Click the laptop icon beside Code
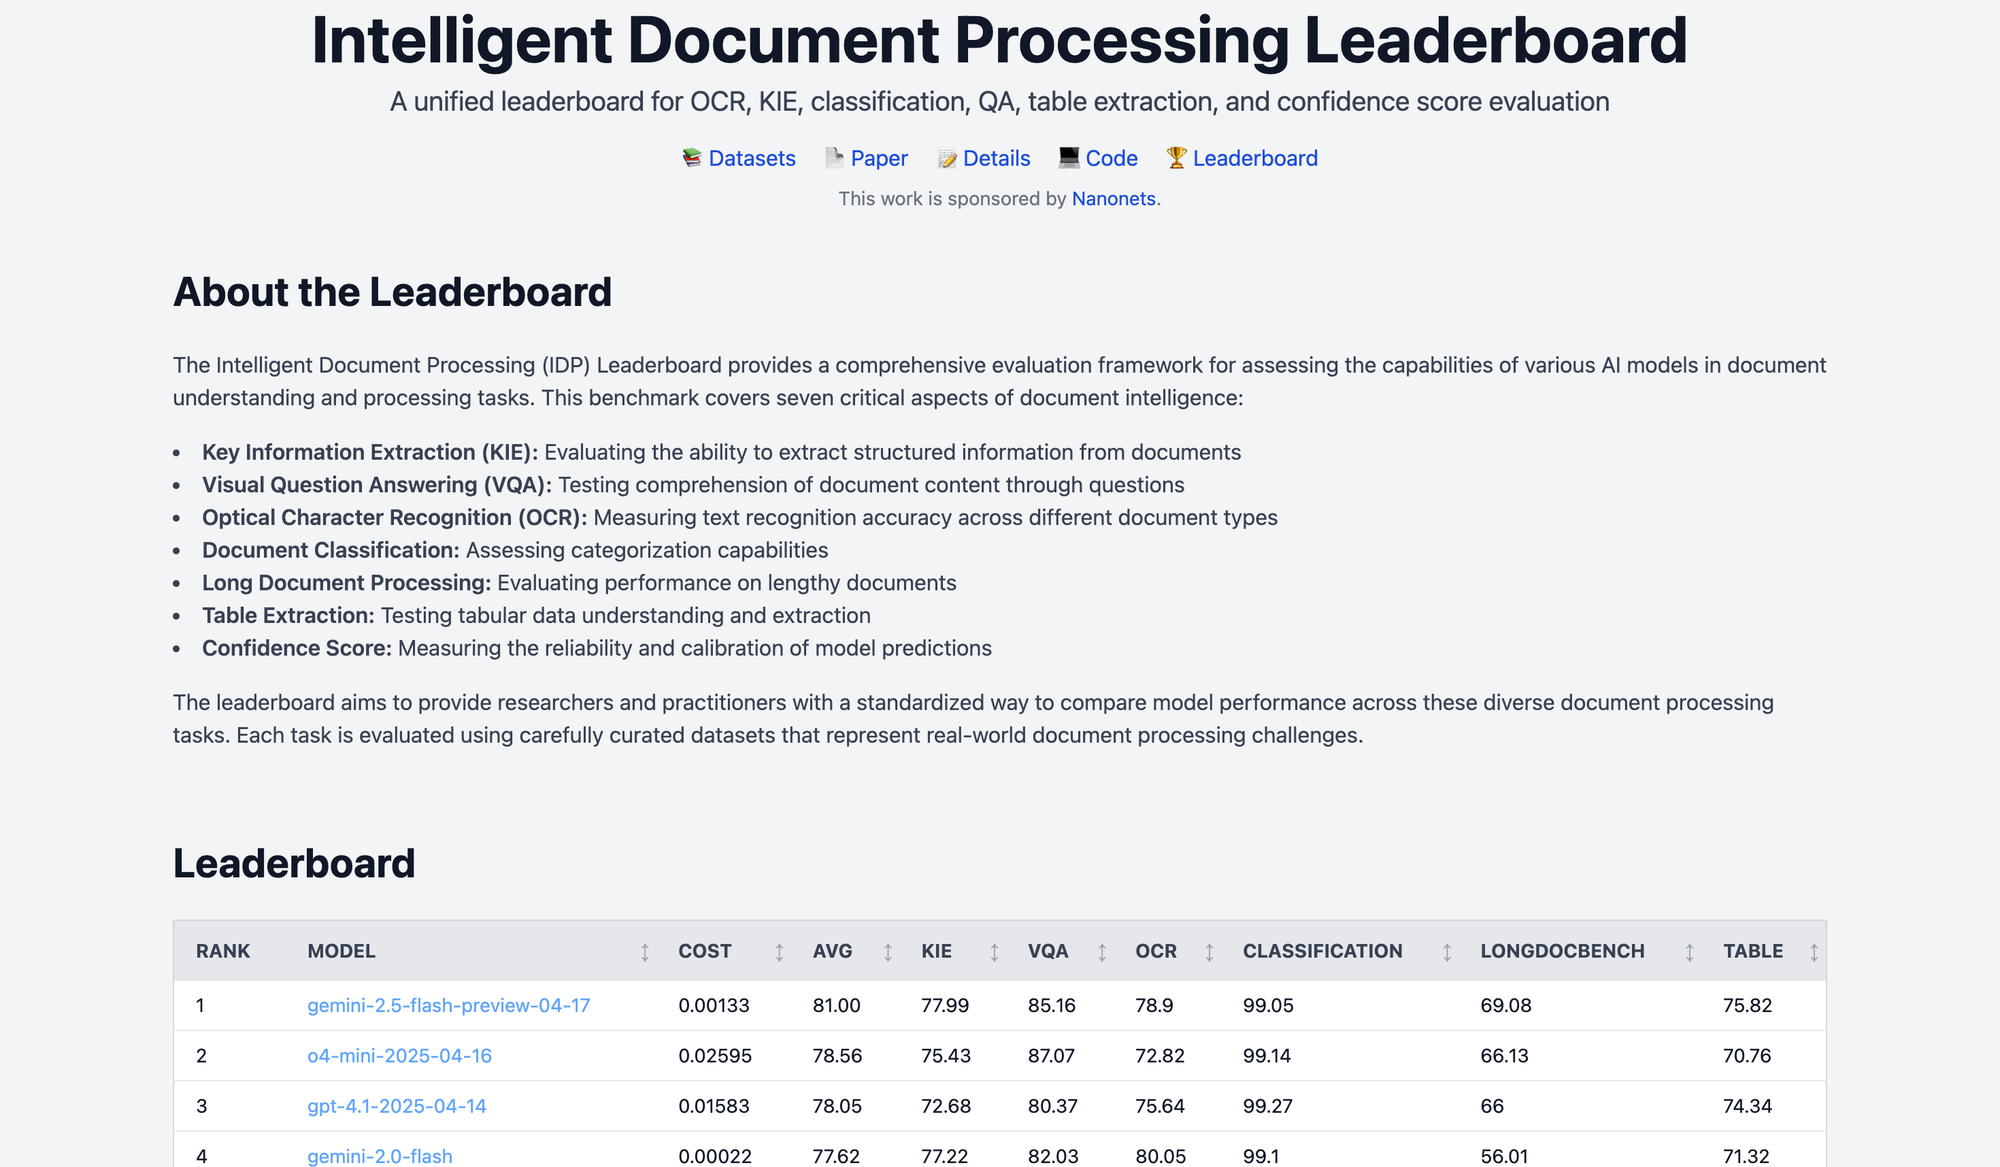 [1068, 157]
